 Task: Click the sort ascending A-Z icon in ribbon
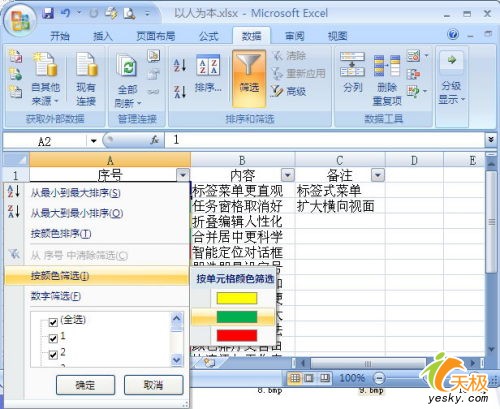pyautogui.click(x=180, y=65)
